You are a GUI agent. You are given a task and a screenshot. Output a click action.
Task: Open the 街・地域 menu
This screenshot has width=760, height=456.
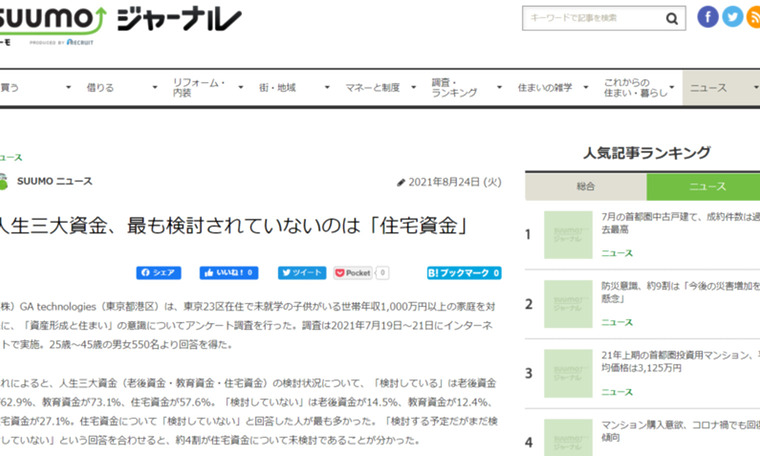[x=284, y=88]
